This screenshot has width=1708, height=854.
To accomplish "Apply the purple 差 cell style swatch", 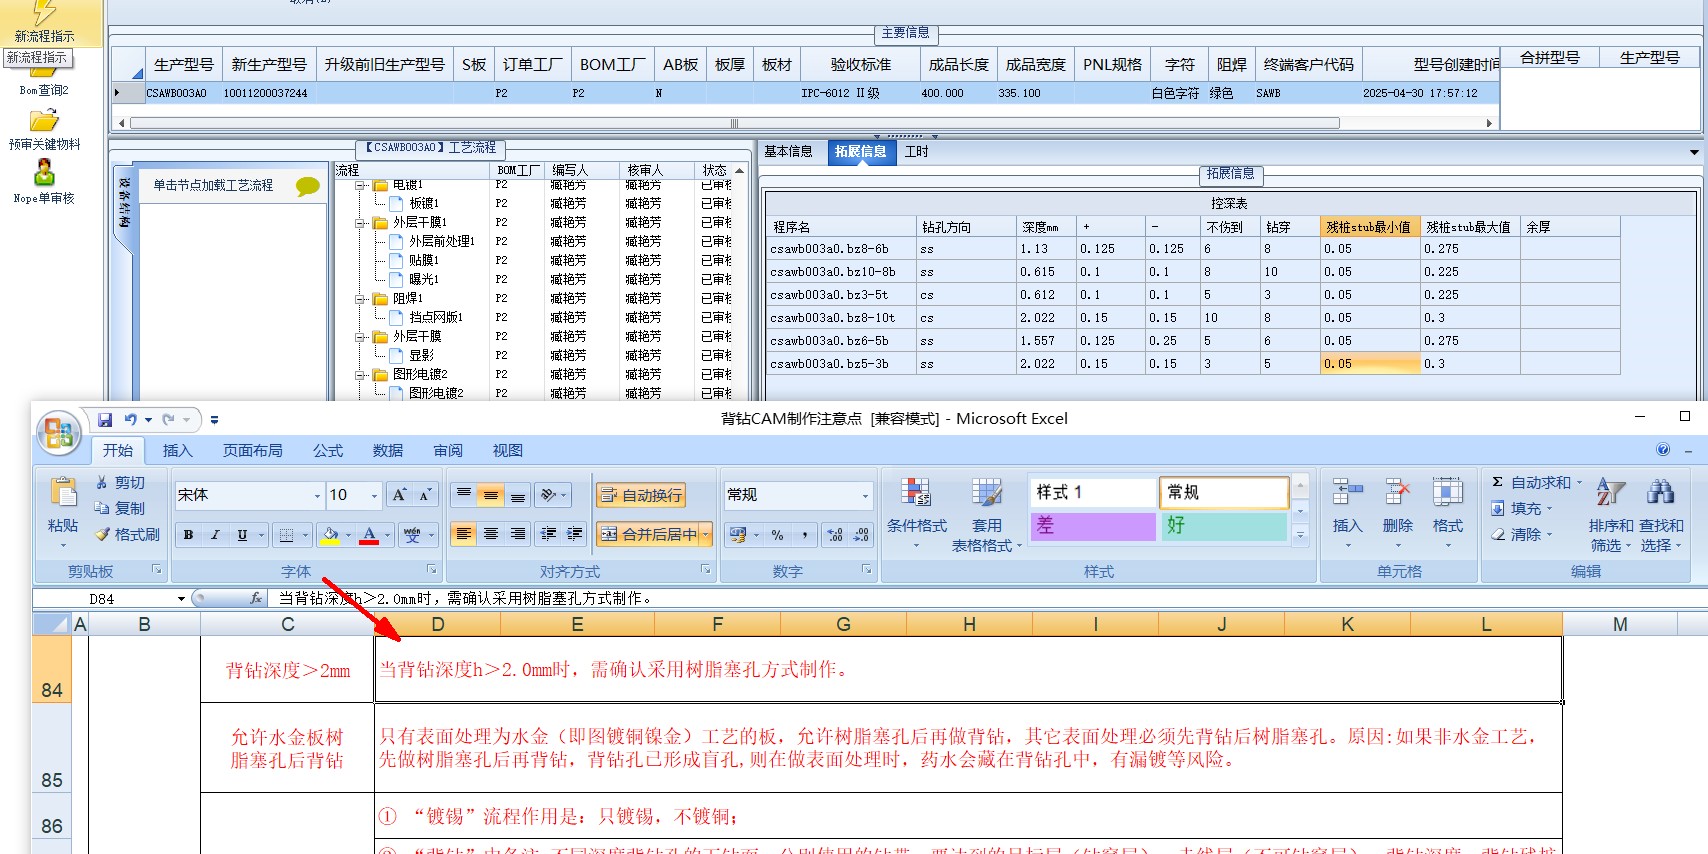I will click(x=1093, y=526).
